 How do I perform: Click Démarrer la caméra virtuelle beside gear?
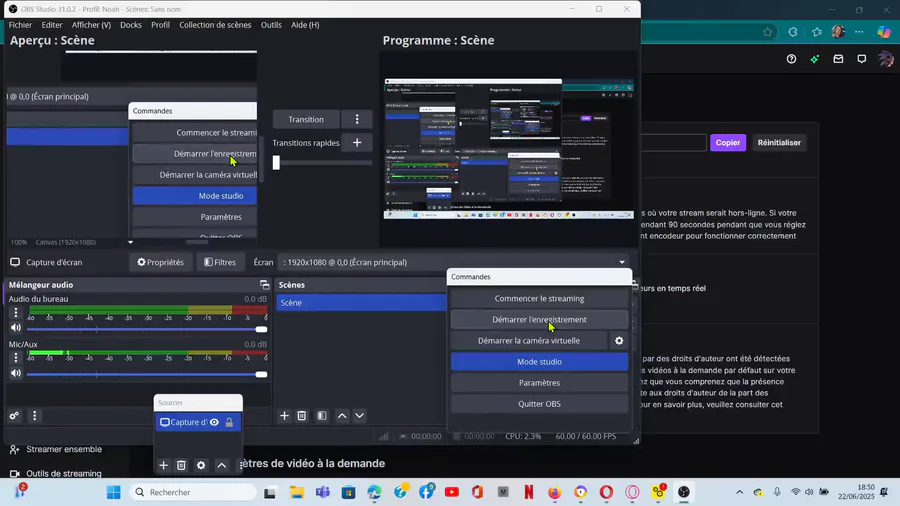tap(529, 341)
